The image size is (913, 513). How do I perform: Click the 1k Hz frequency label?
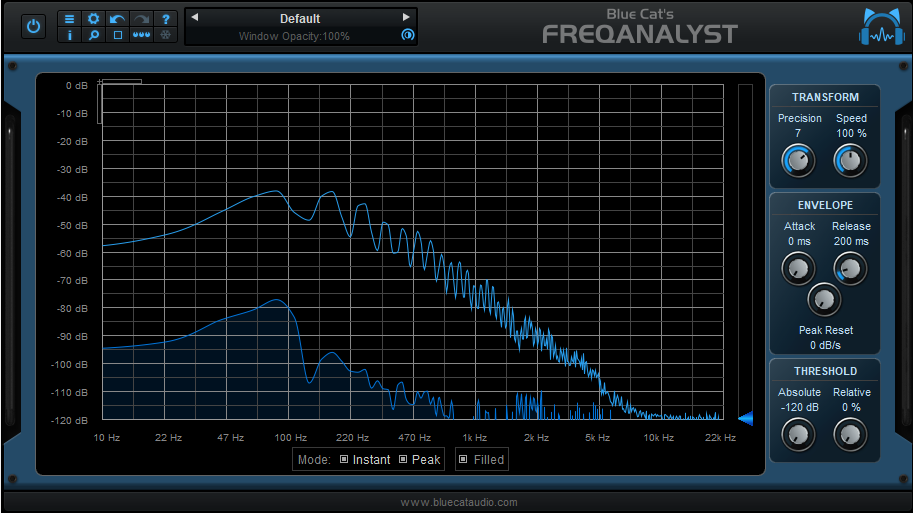(x=475, y=437)
